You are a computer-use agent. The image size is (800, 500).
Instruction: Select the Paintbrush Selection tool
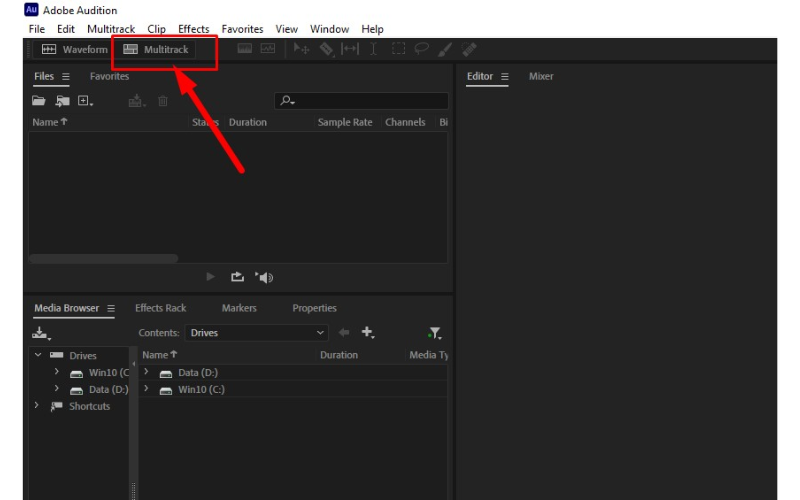point(446,49)
